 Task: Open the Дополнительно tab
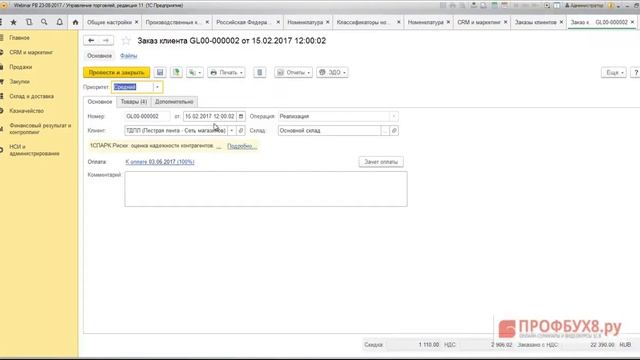[174, 102]
